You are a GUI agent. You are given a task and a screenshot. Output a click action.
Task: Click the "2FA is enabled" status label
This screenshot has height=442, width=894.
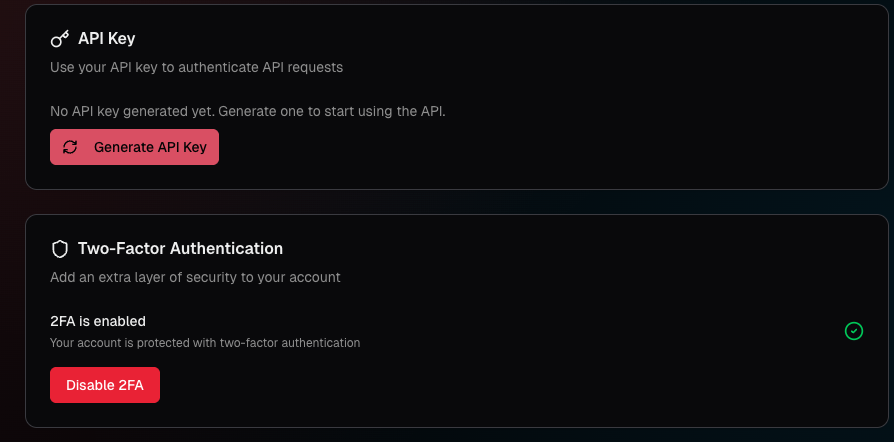tap(98, 321)
